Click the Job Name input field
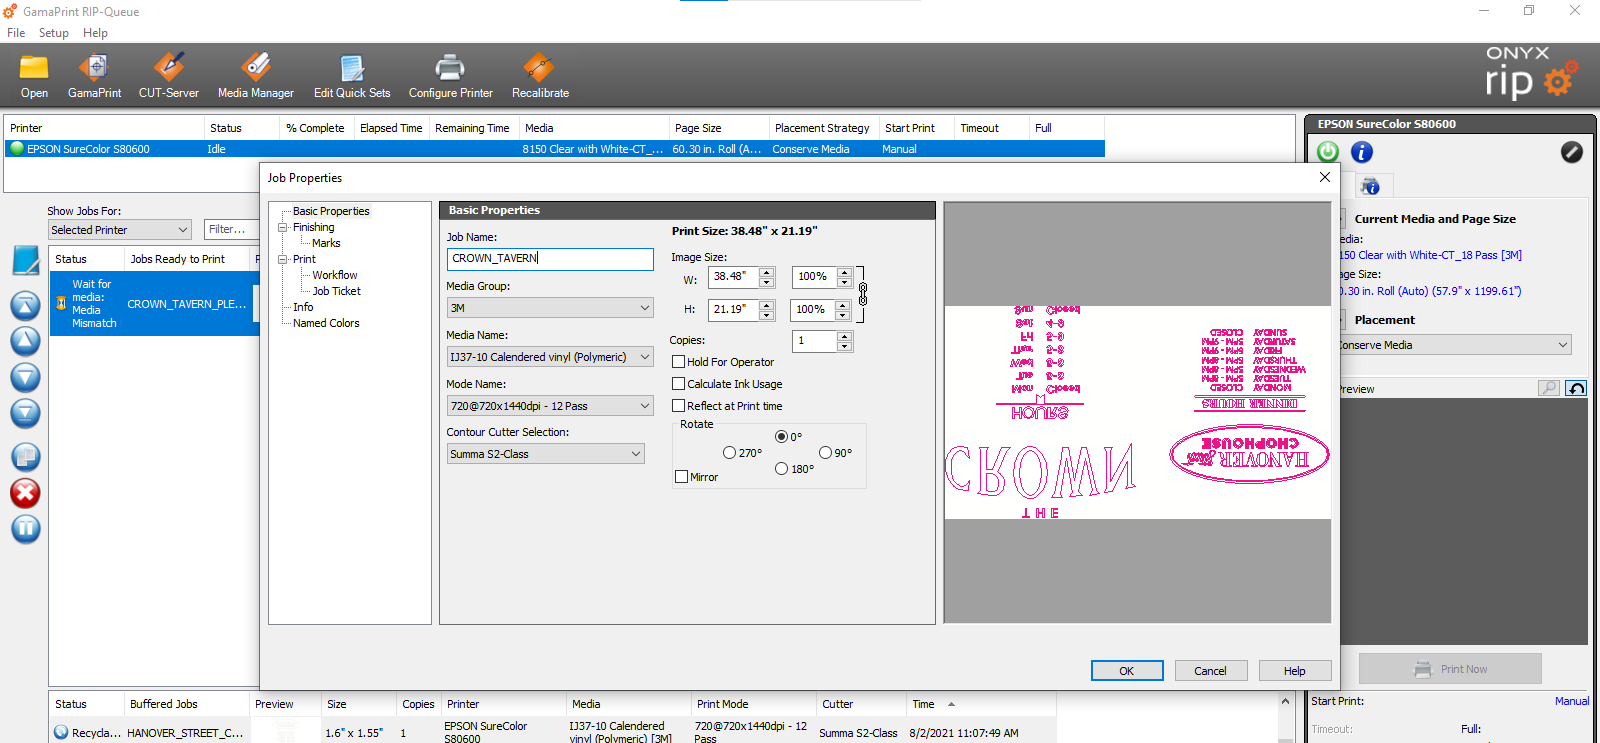The width and height of the screenshot is (1600, 743). tap(550, 259)
